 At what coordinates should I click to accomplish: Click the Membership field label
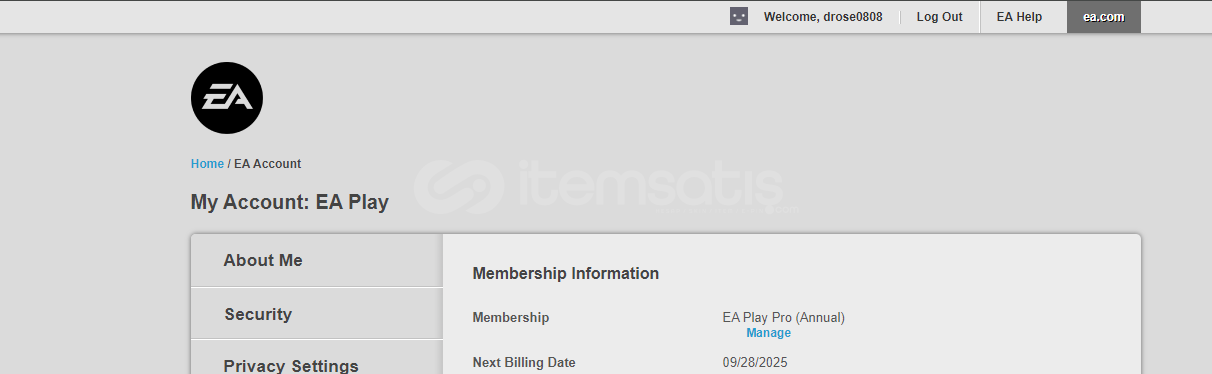click(510, 318)
